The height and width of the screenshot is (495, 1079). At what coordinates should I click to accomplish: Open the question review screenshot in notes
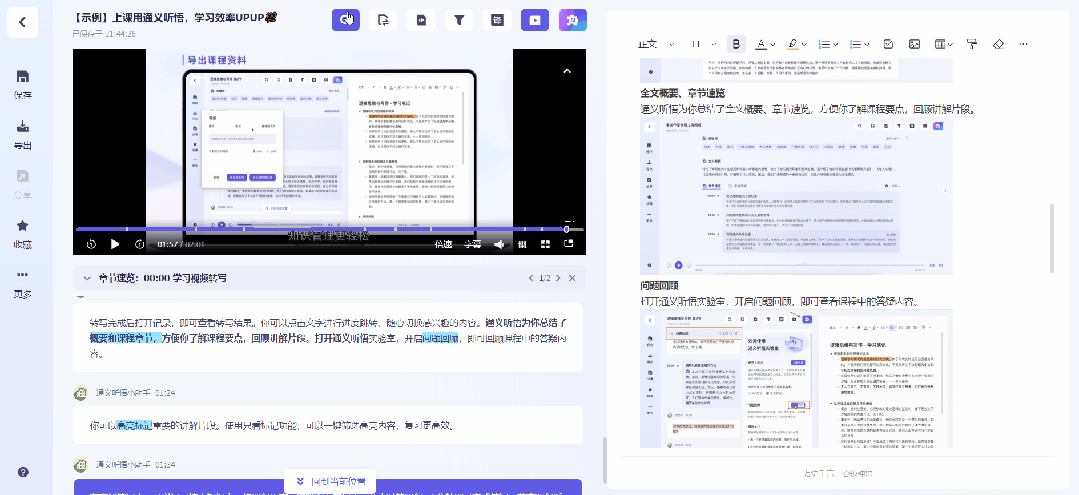pyautogui.click(x=797, y=379)
